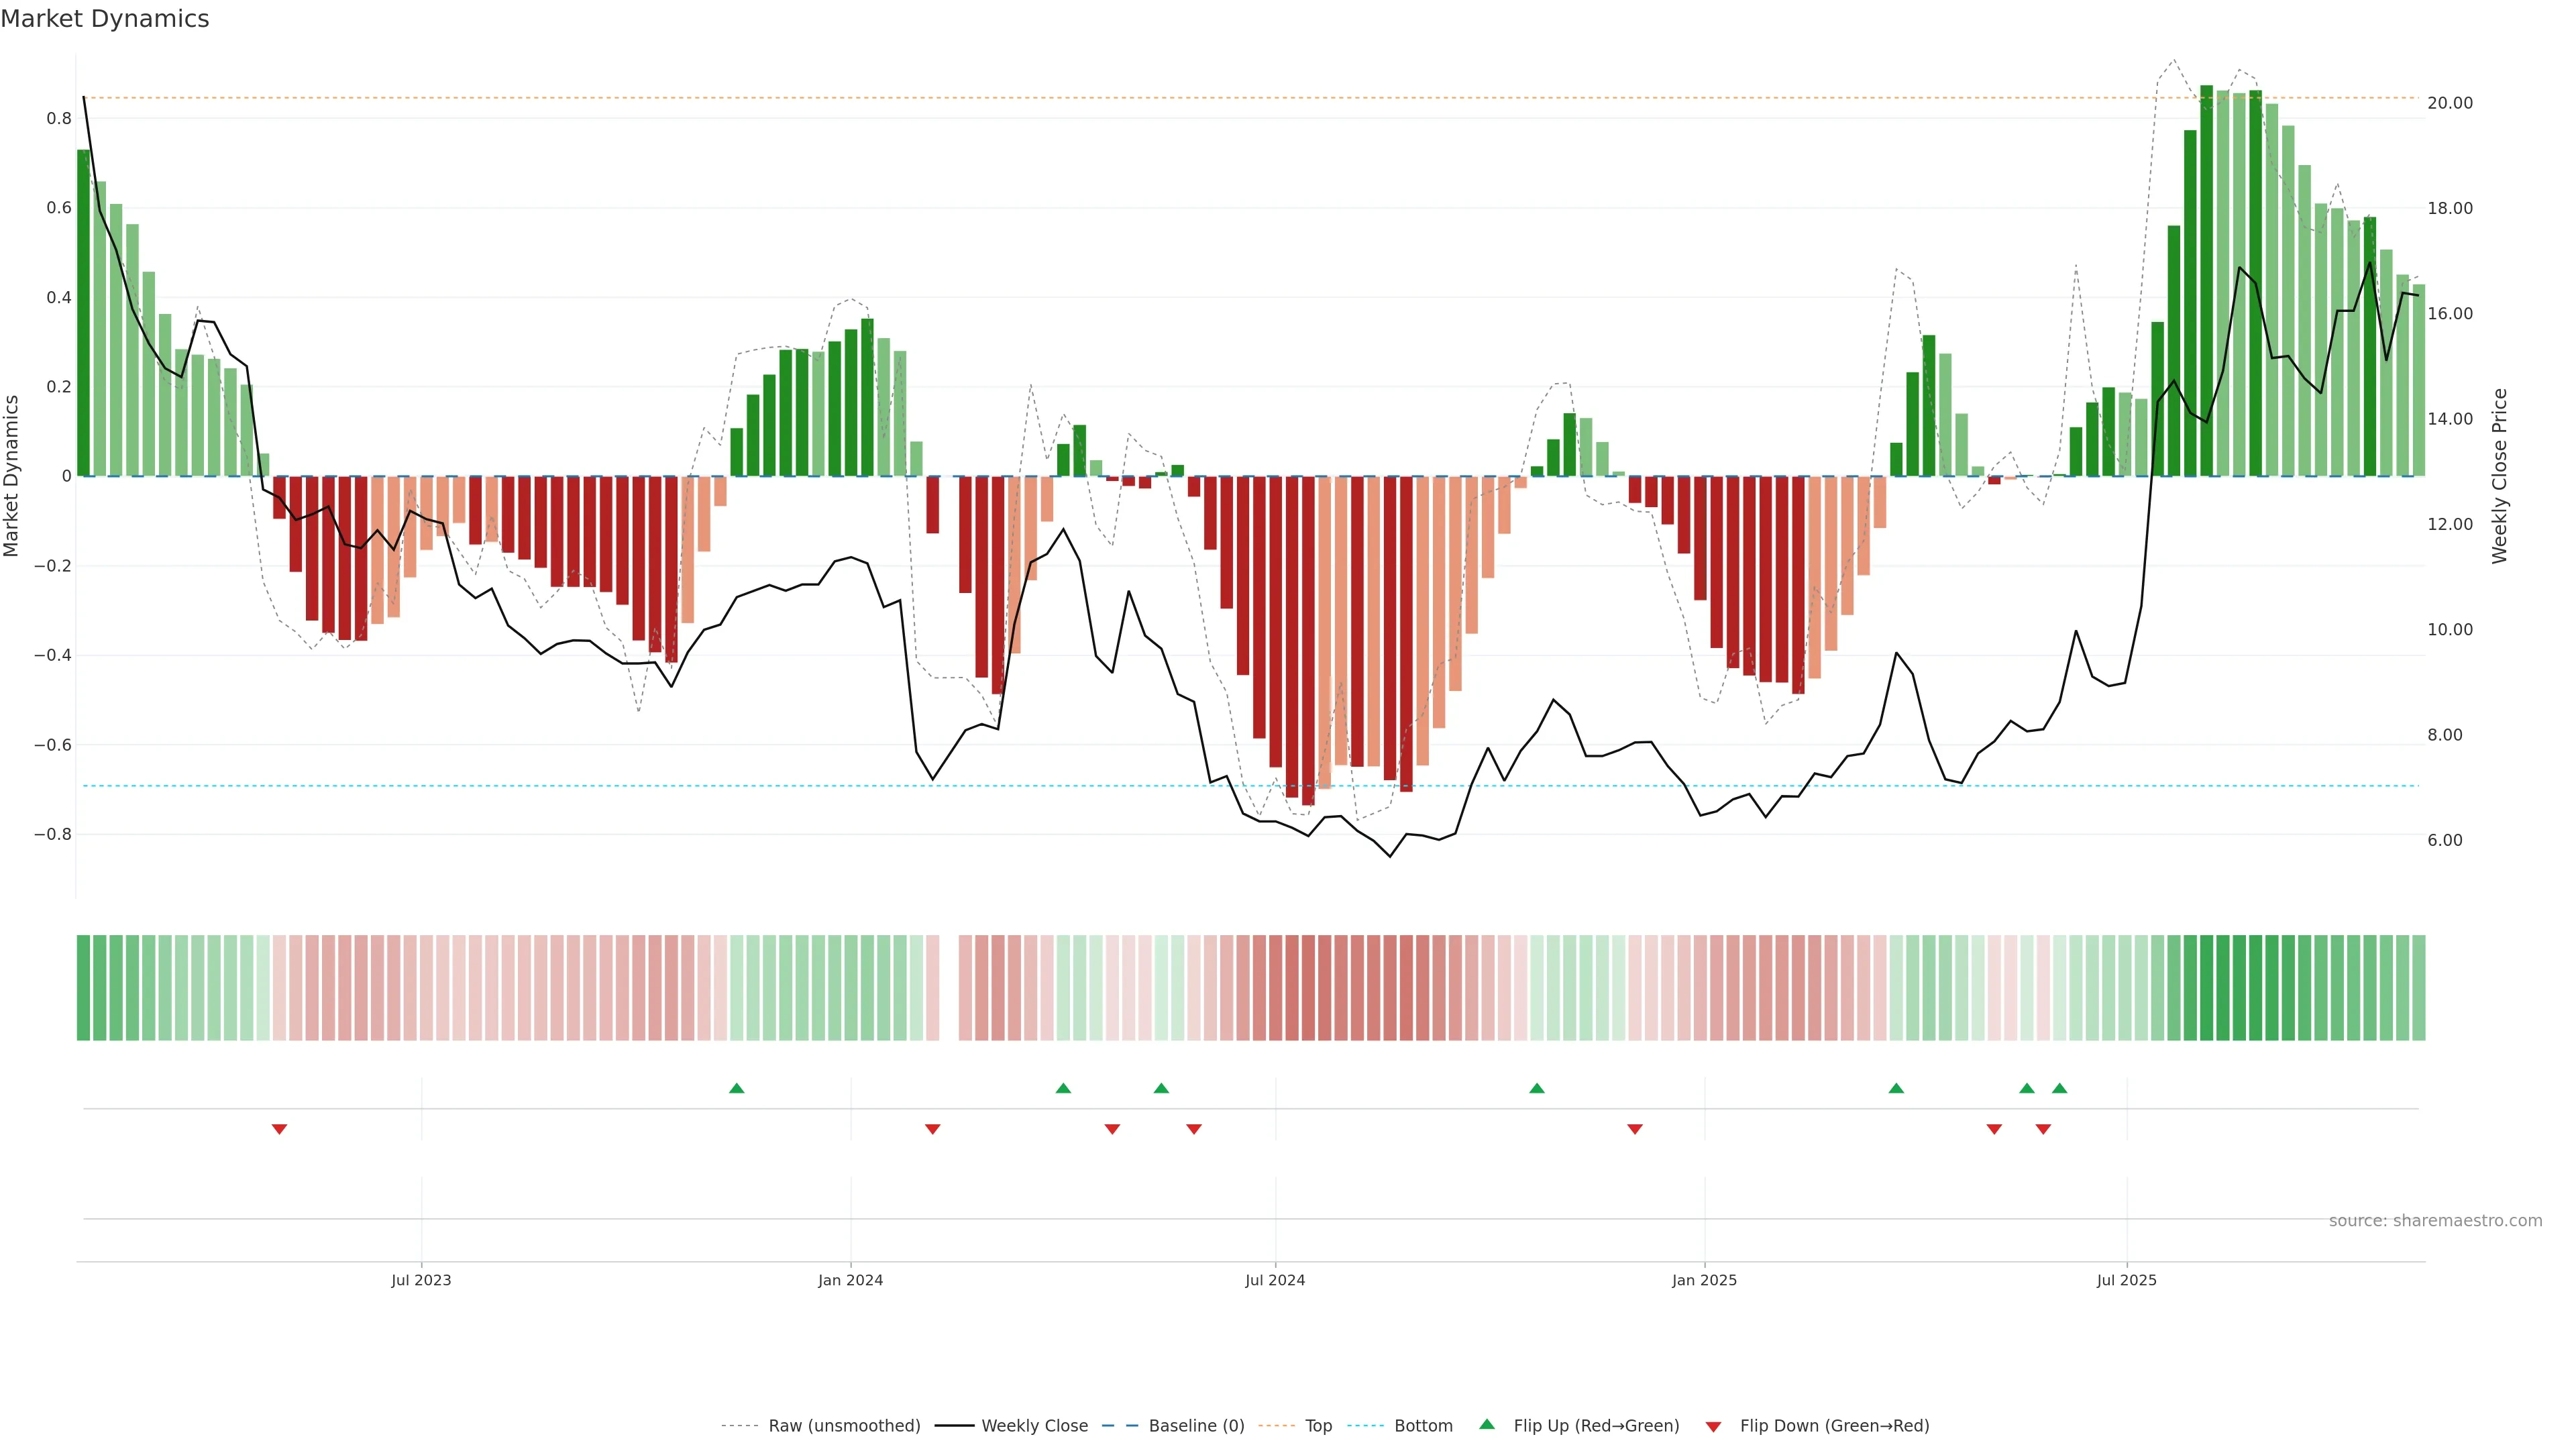
Task: Click the red flip-down marker just before Jan 2025
Action: tap(1634, 1129)
